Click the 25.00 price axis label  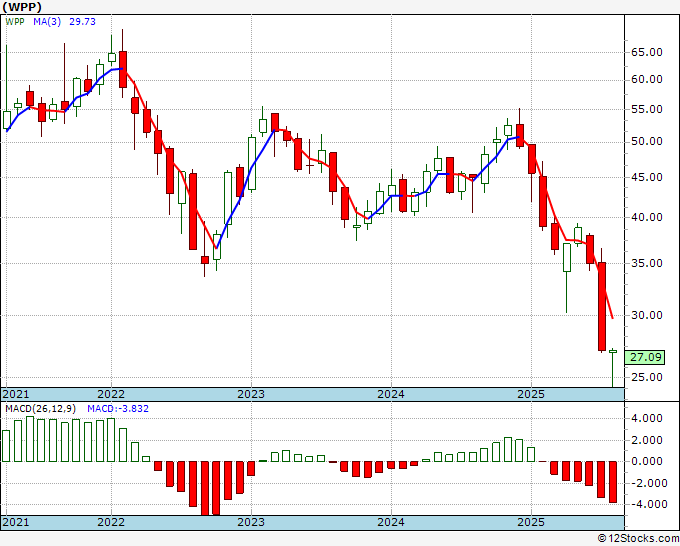(647, 377)
